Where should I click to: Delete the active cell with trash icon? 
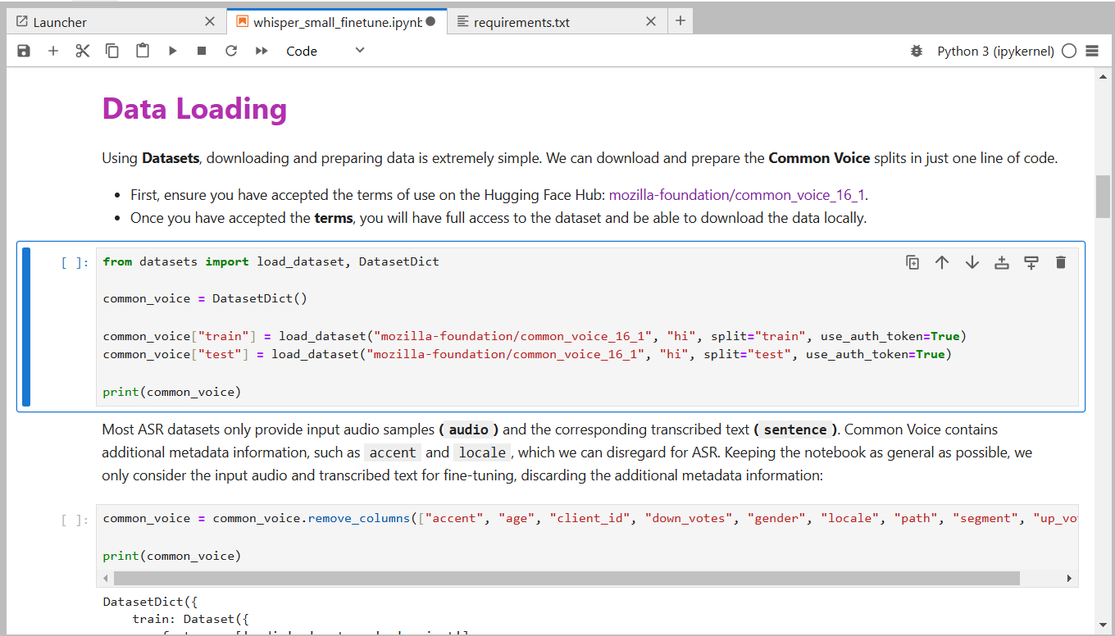1061,263
